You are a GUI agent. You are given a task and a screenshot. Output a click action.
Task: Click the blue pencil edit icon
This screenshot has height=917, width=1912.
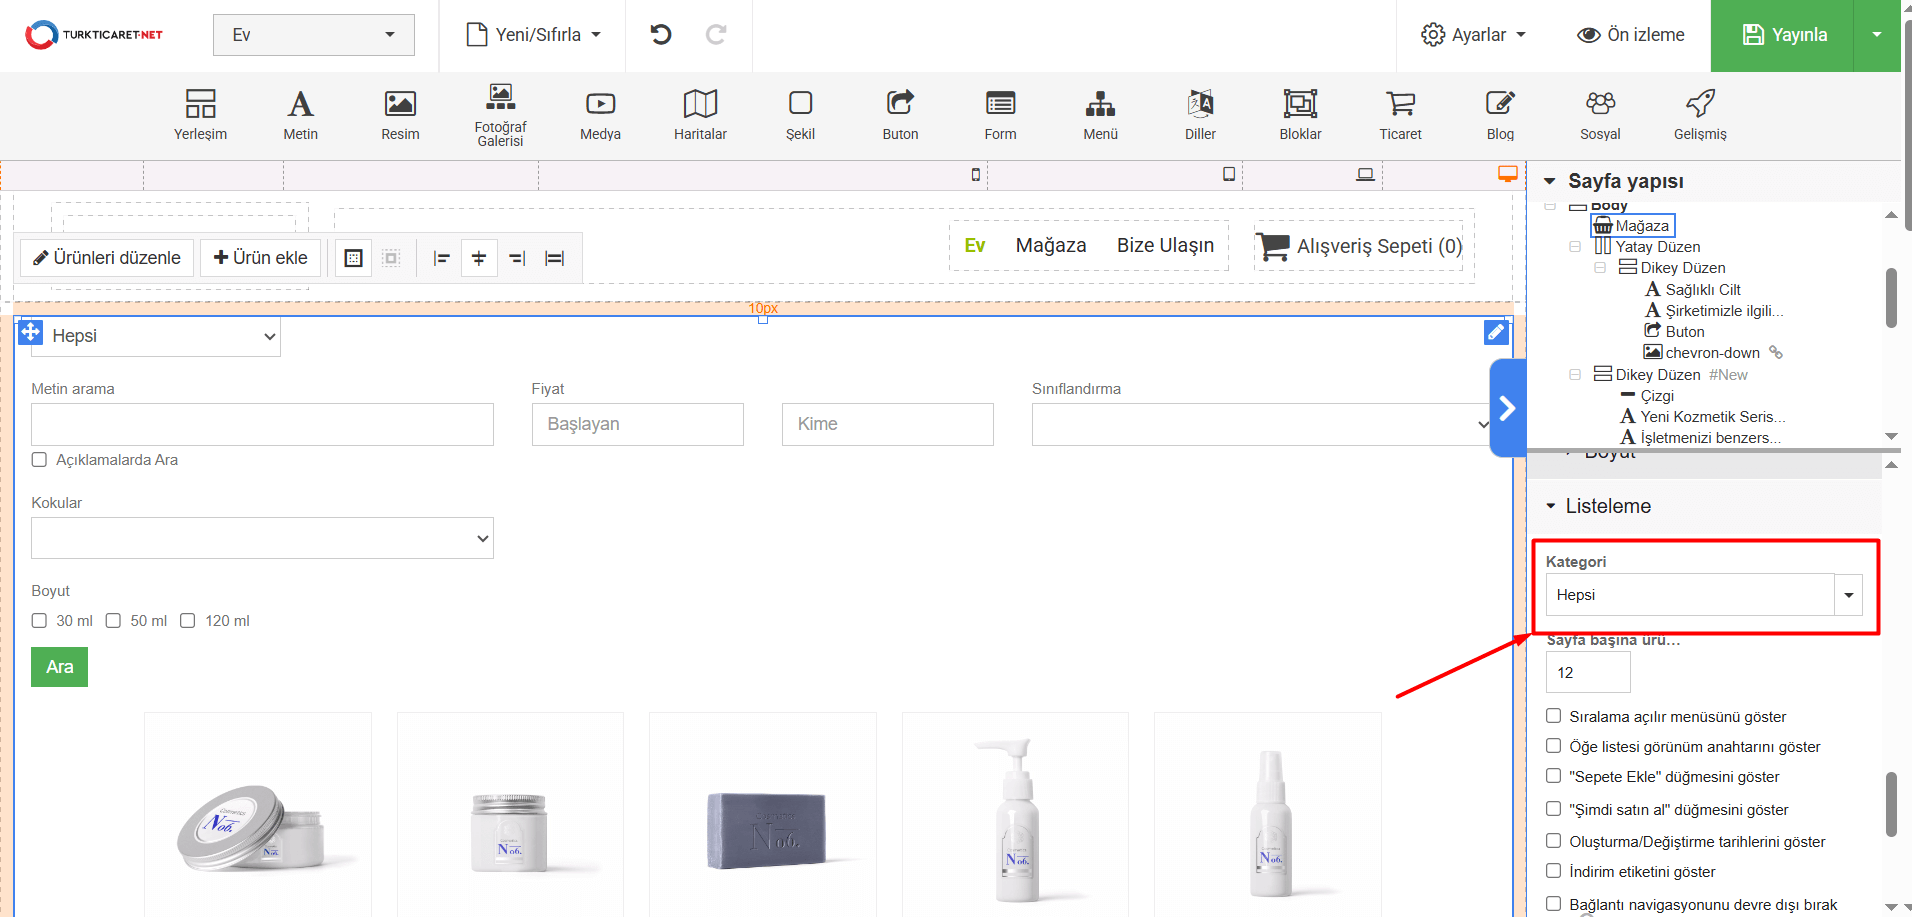(x=1495, y=332)
